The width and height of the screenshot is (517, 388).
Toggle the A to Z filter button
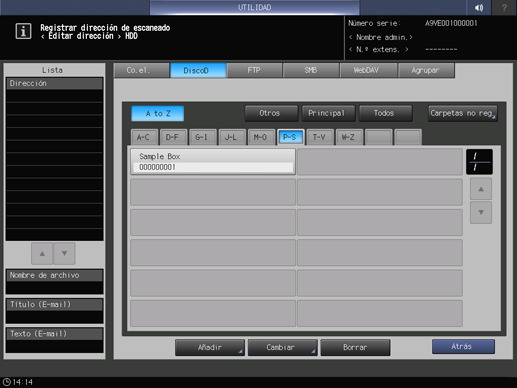pyautogui.click(x=158, y=114)
